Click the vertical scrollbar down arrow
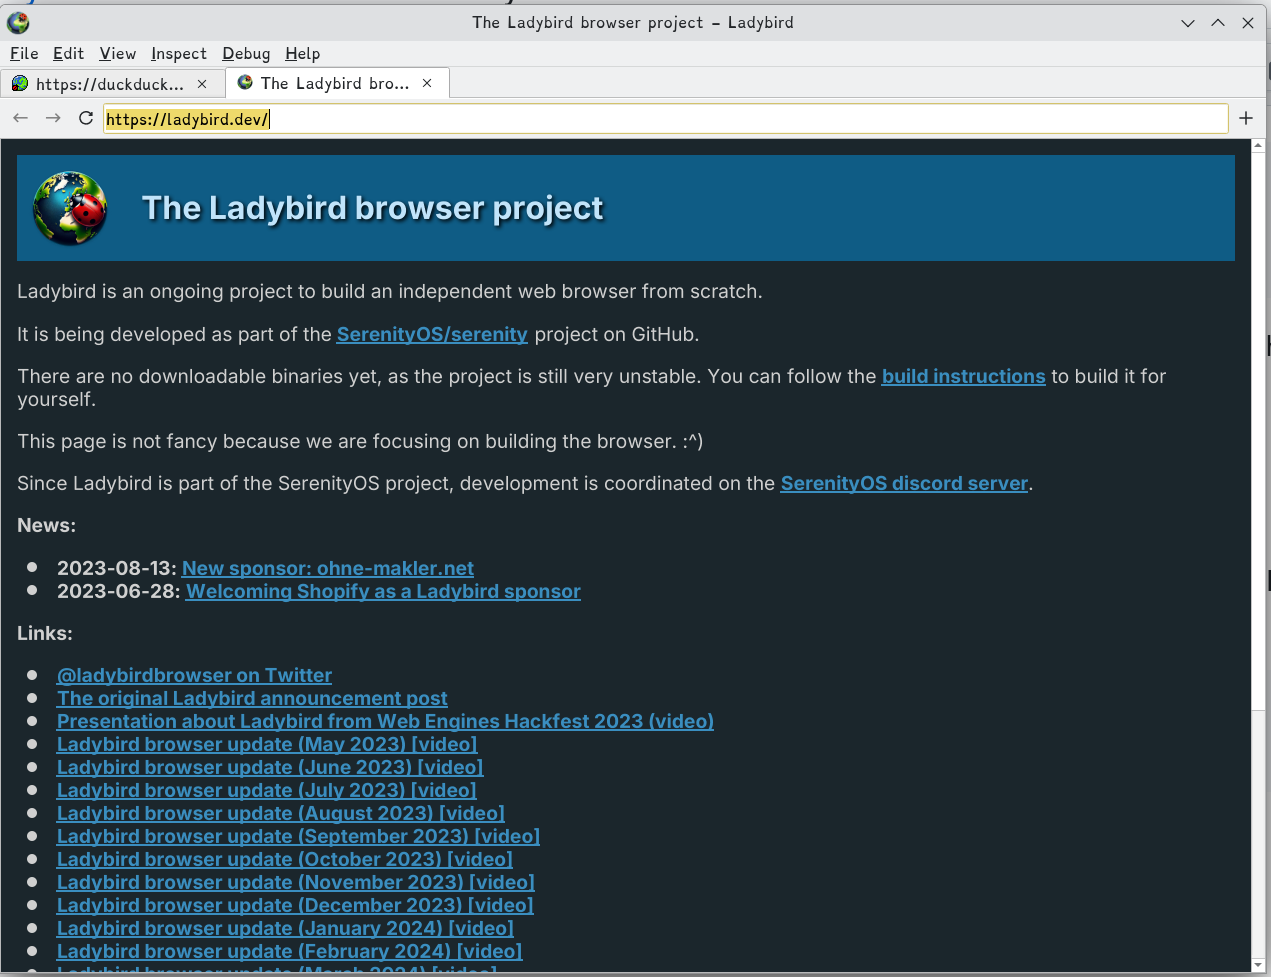This screenshot has width=1271, height=977. tap(1258, 965)
